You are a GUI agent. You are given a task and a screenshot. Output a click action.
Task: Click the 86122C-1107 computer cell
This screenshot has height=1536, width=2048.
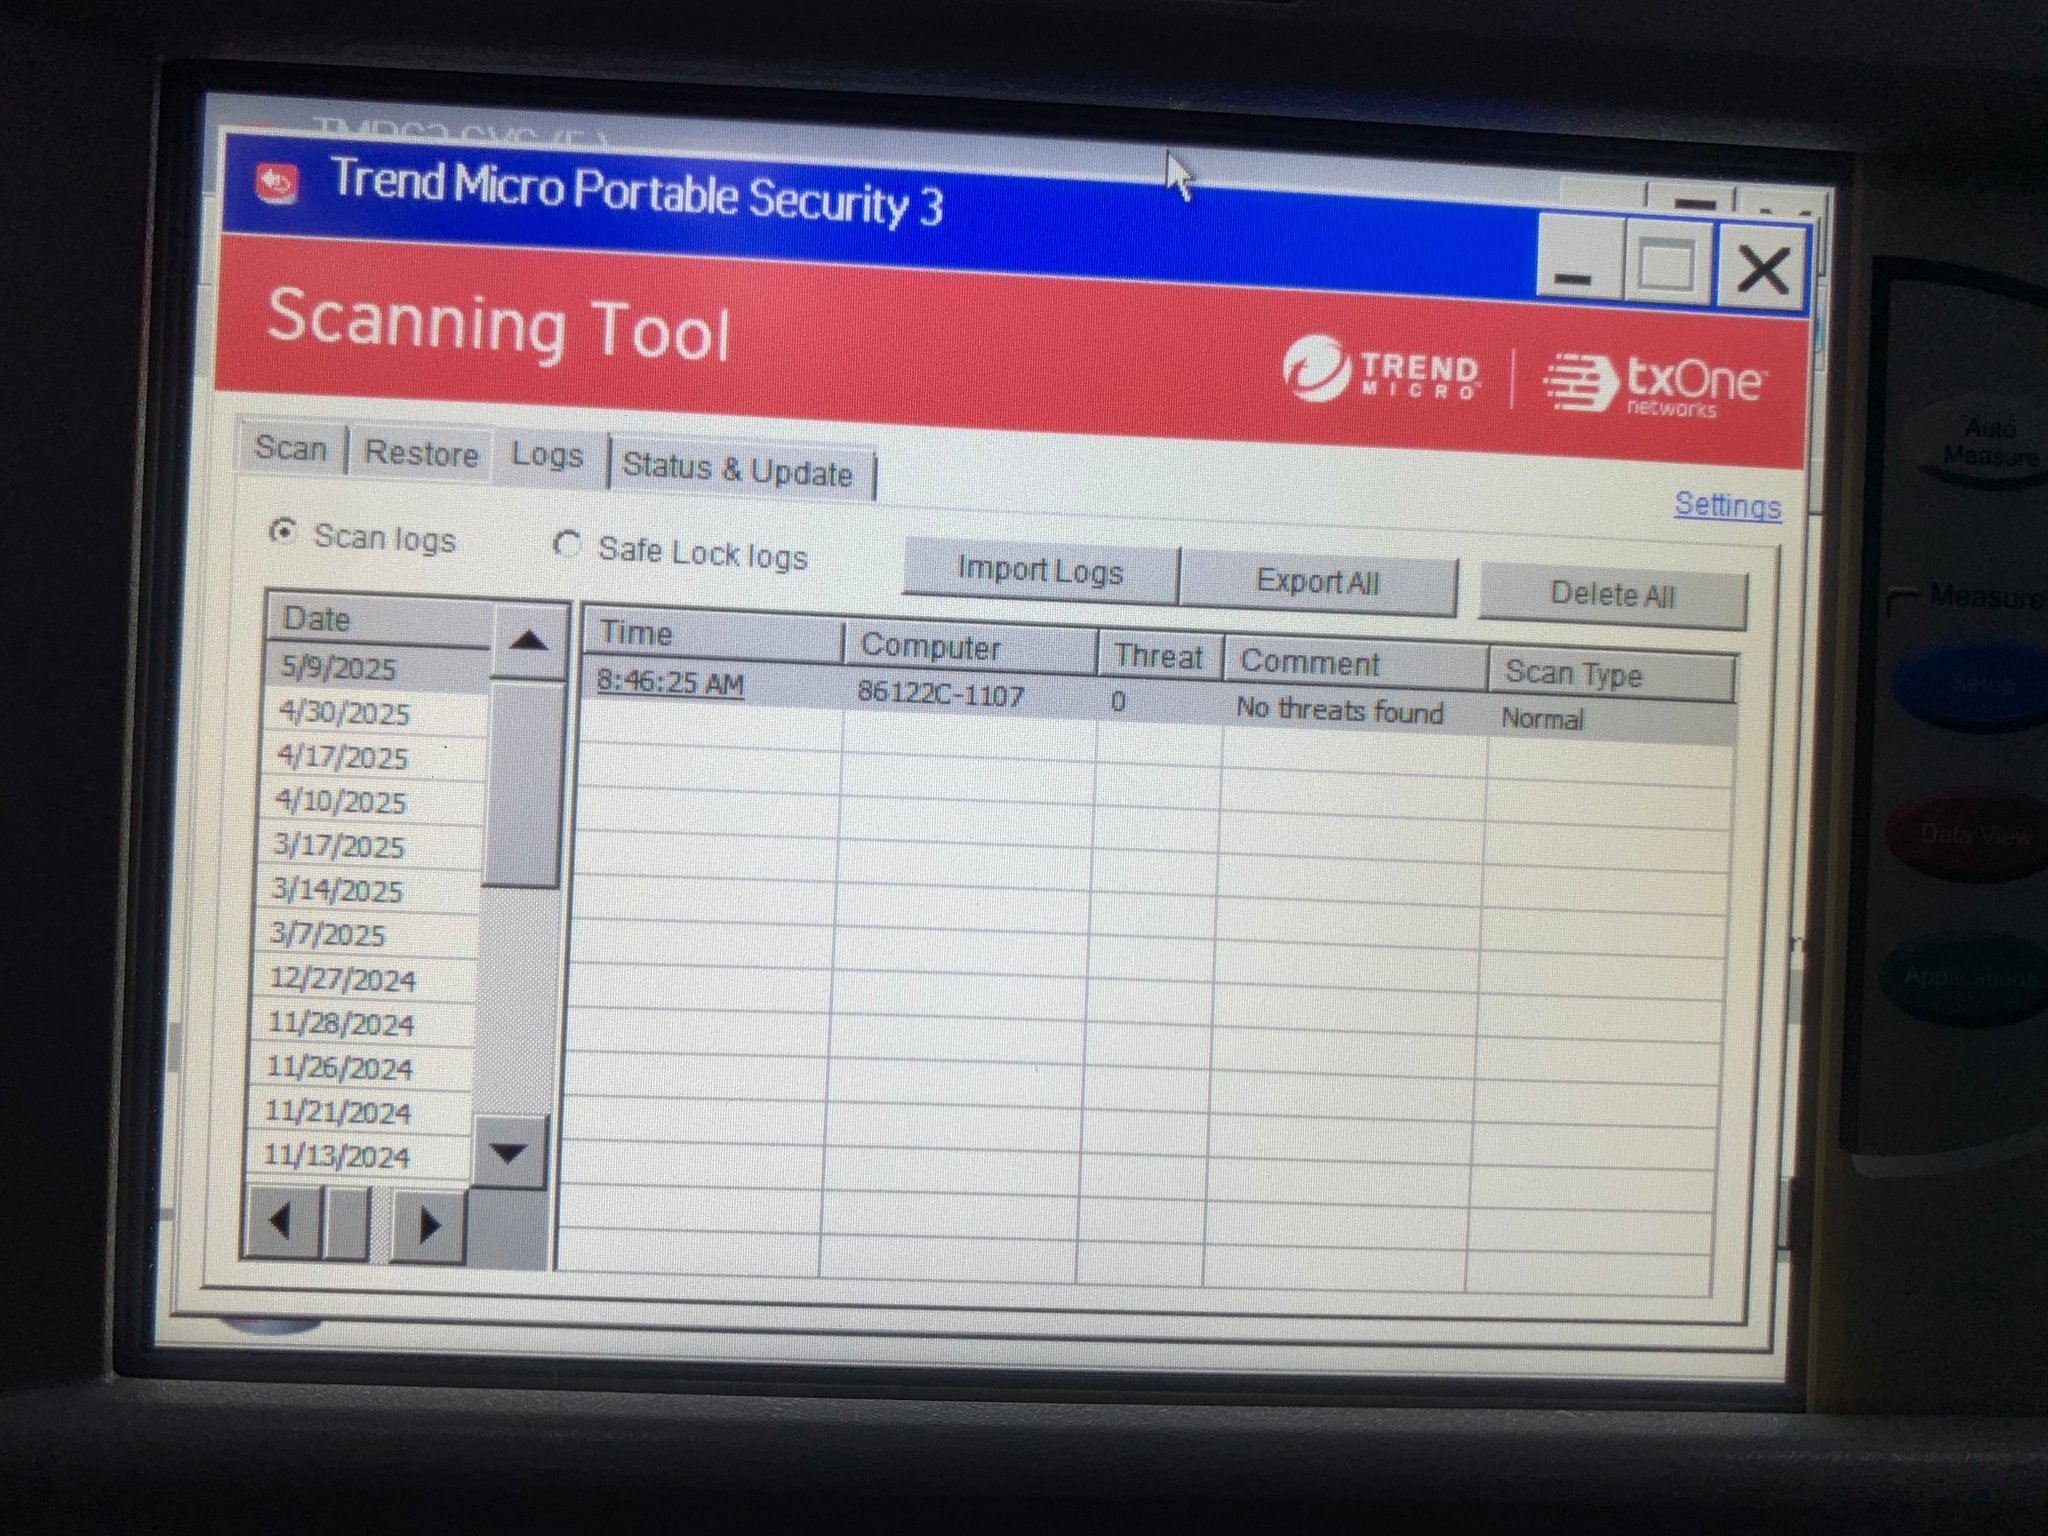(968, 693)
